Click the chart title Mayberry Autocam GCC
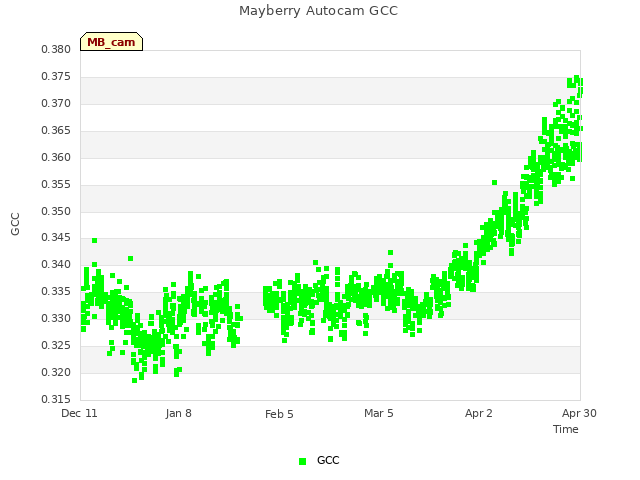Screen dimensions: 640x480 318,11
